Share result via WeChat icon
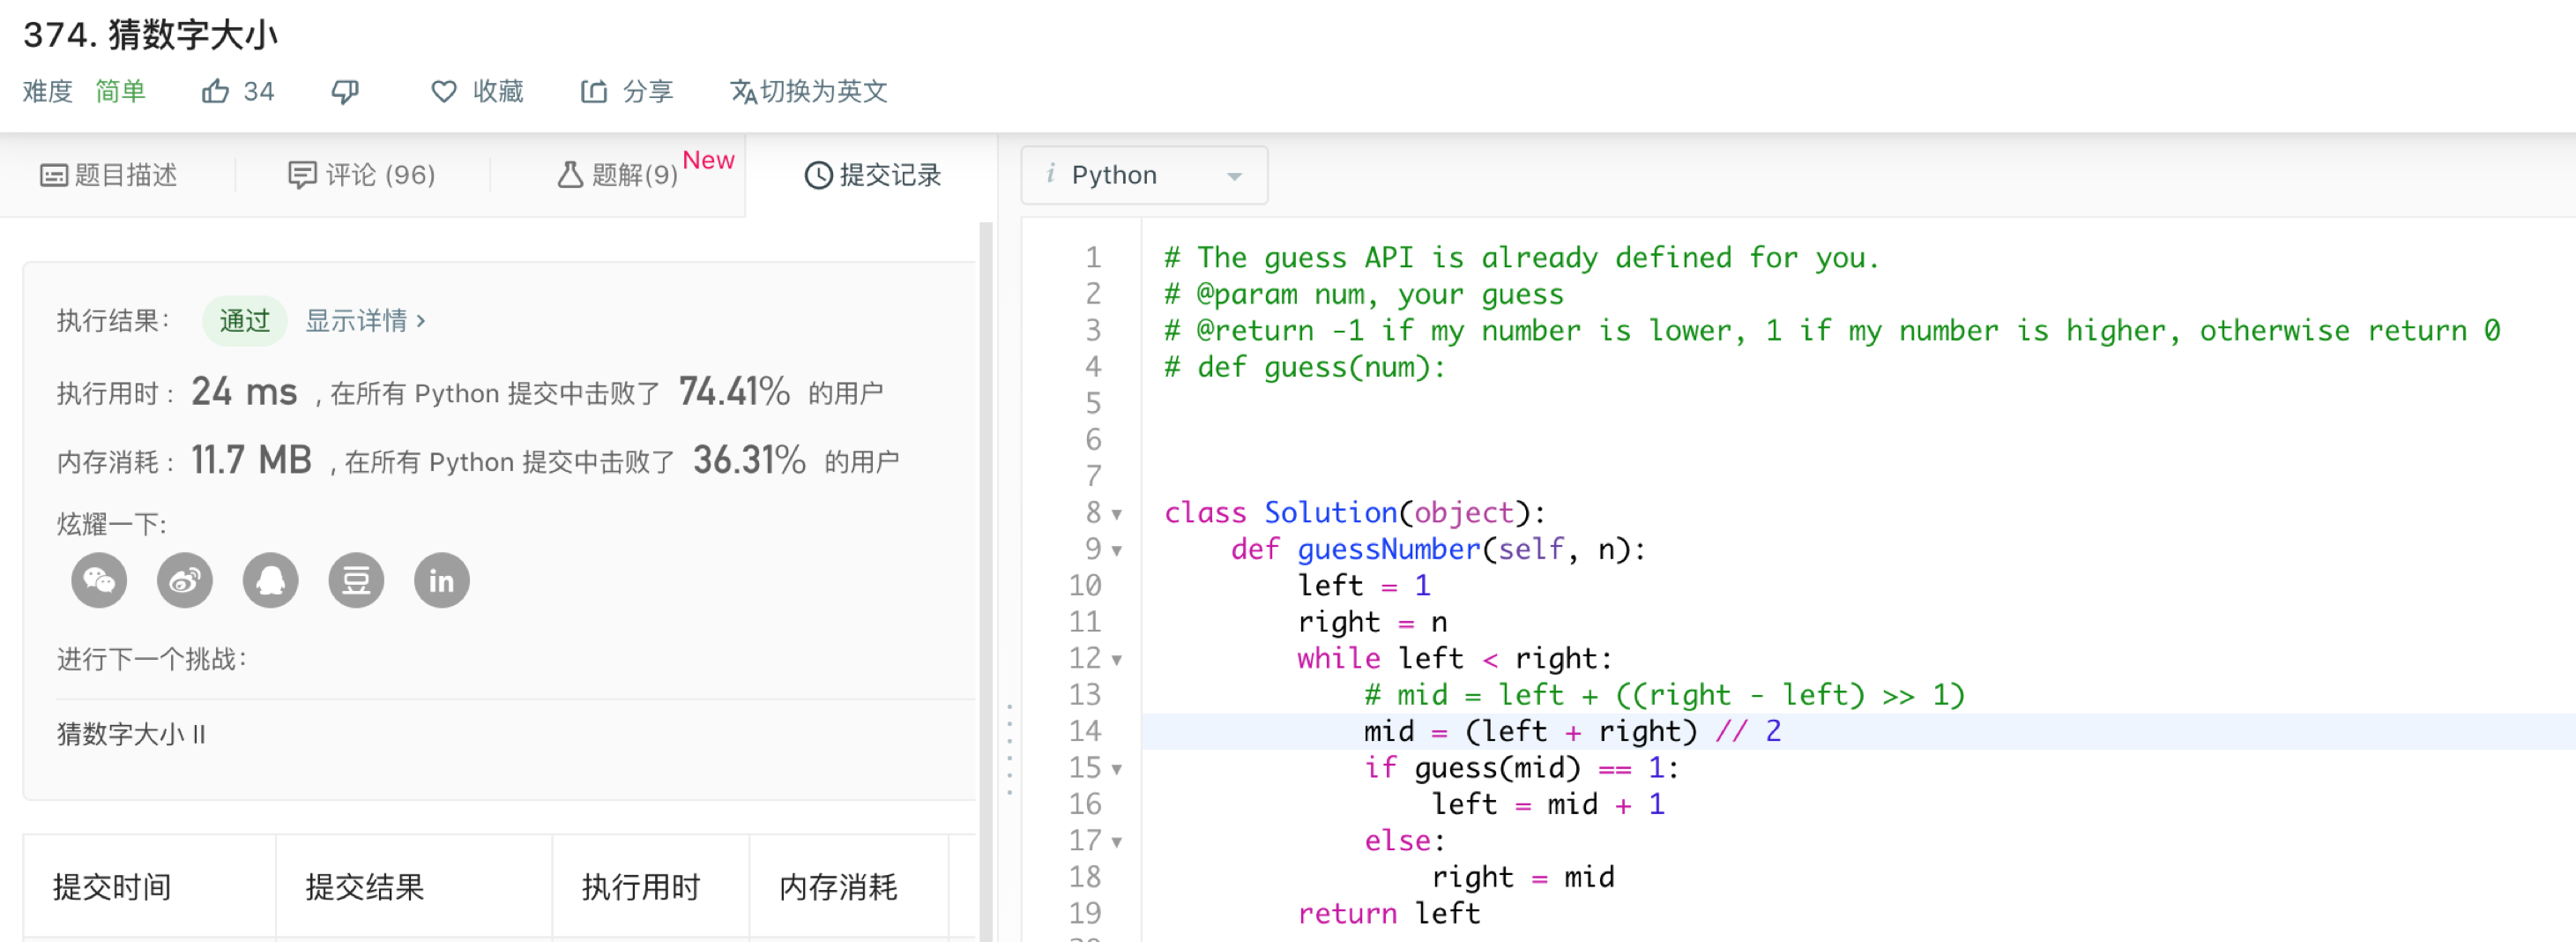Viewport: 2576px width, 942px height. click(x=99, y=580)
